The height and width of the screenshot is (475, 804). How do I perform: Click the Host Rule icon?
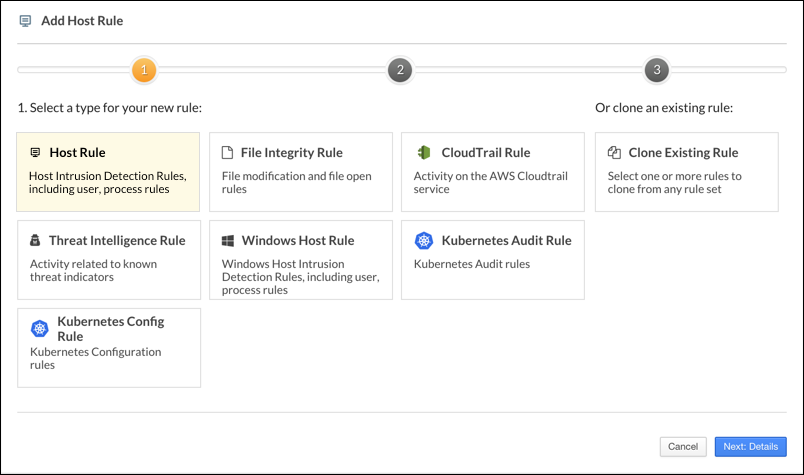[x=35, y=153]
